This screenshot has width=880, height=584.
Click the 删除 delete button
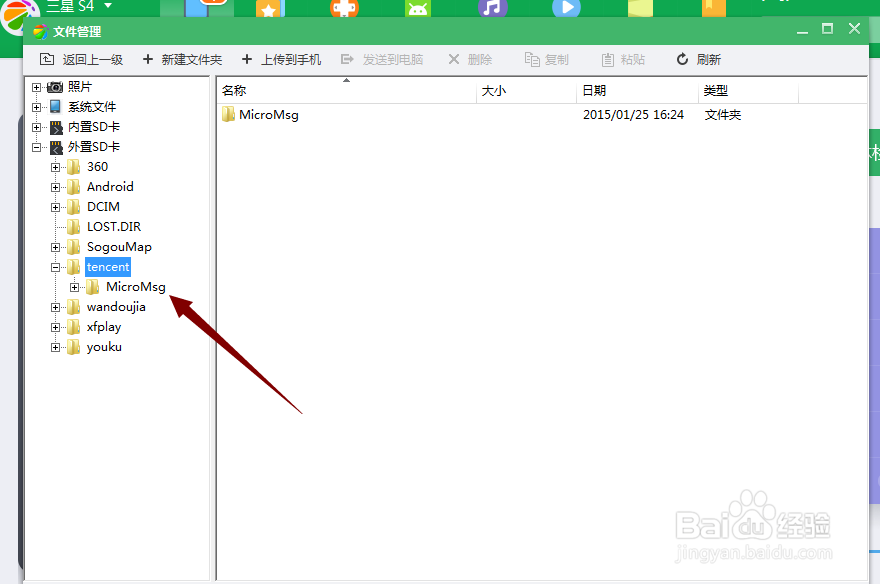pyautogui.click(x=470, y=59)
